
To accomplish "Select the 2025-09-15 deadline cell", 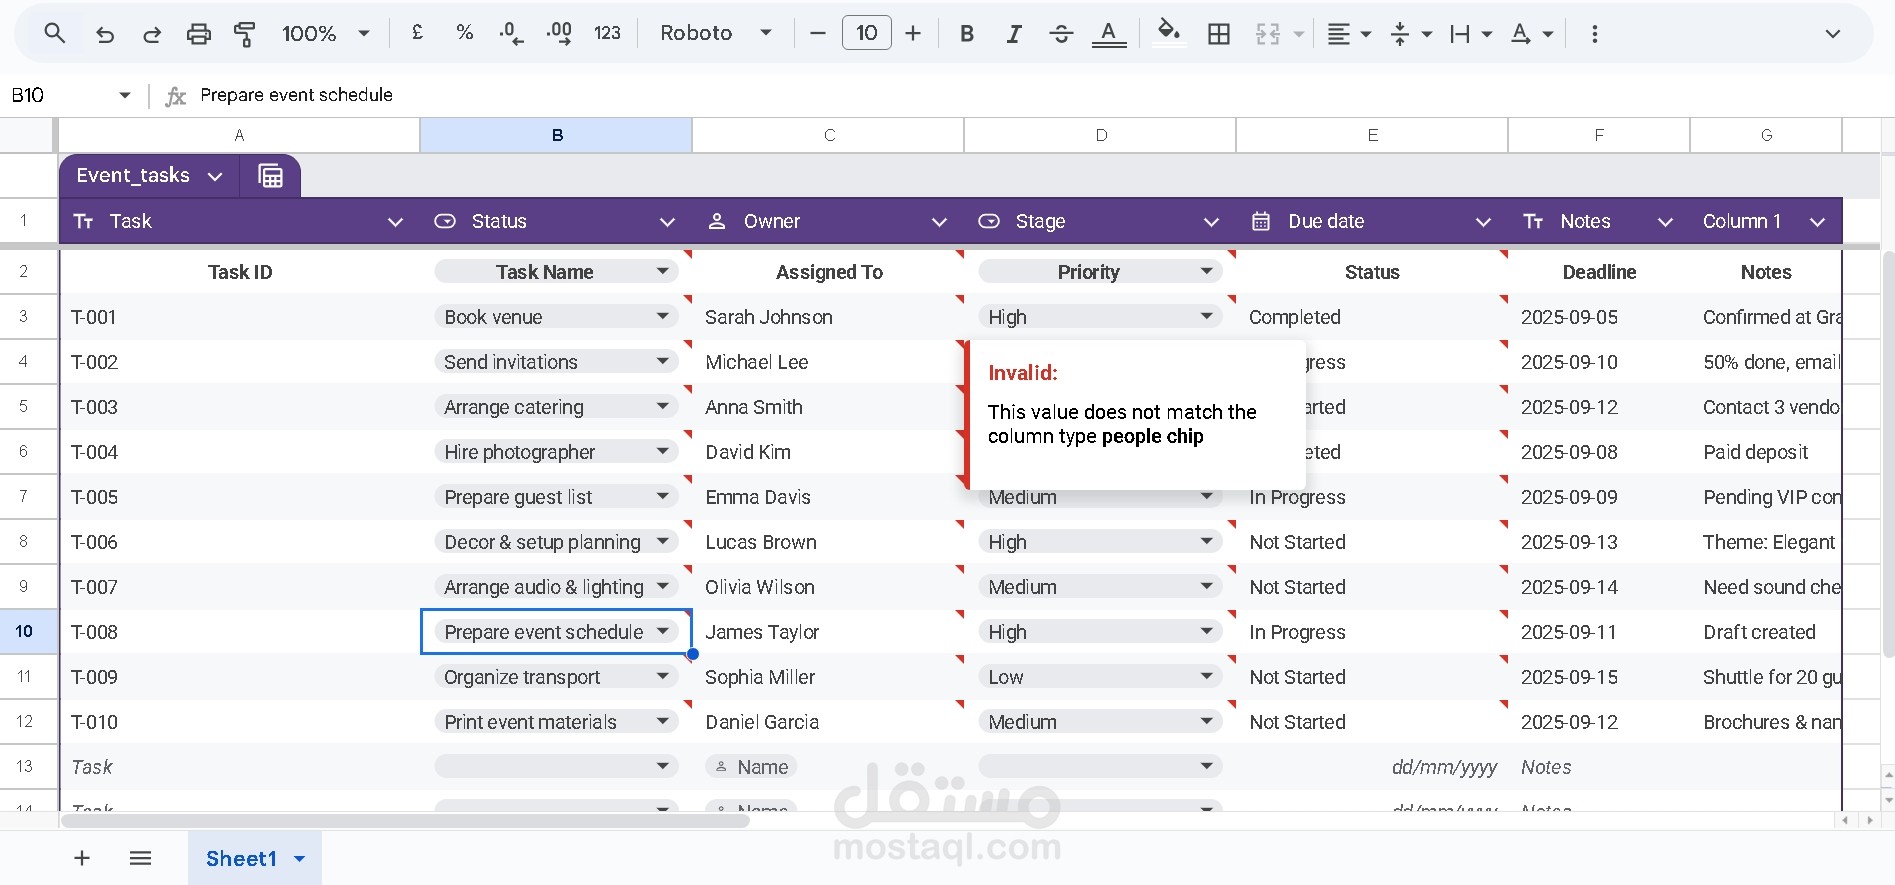I will point(1599,677).
